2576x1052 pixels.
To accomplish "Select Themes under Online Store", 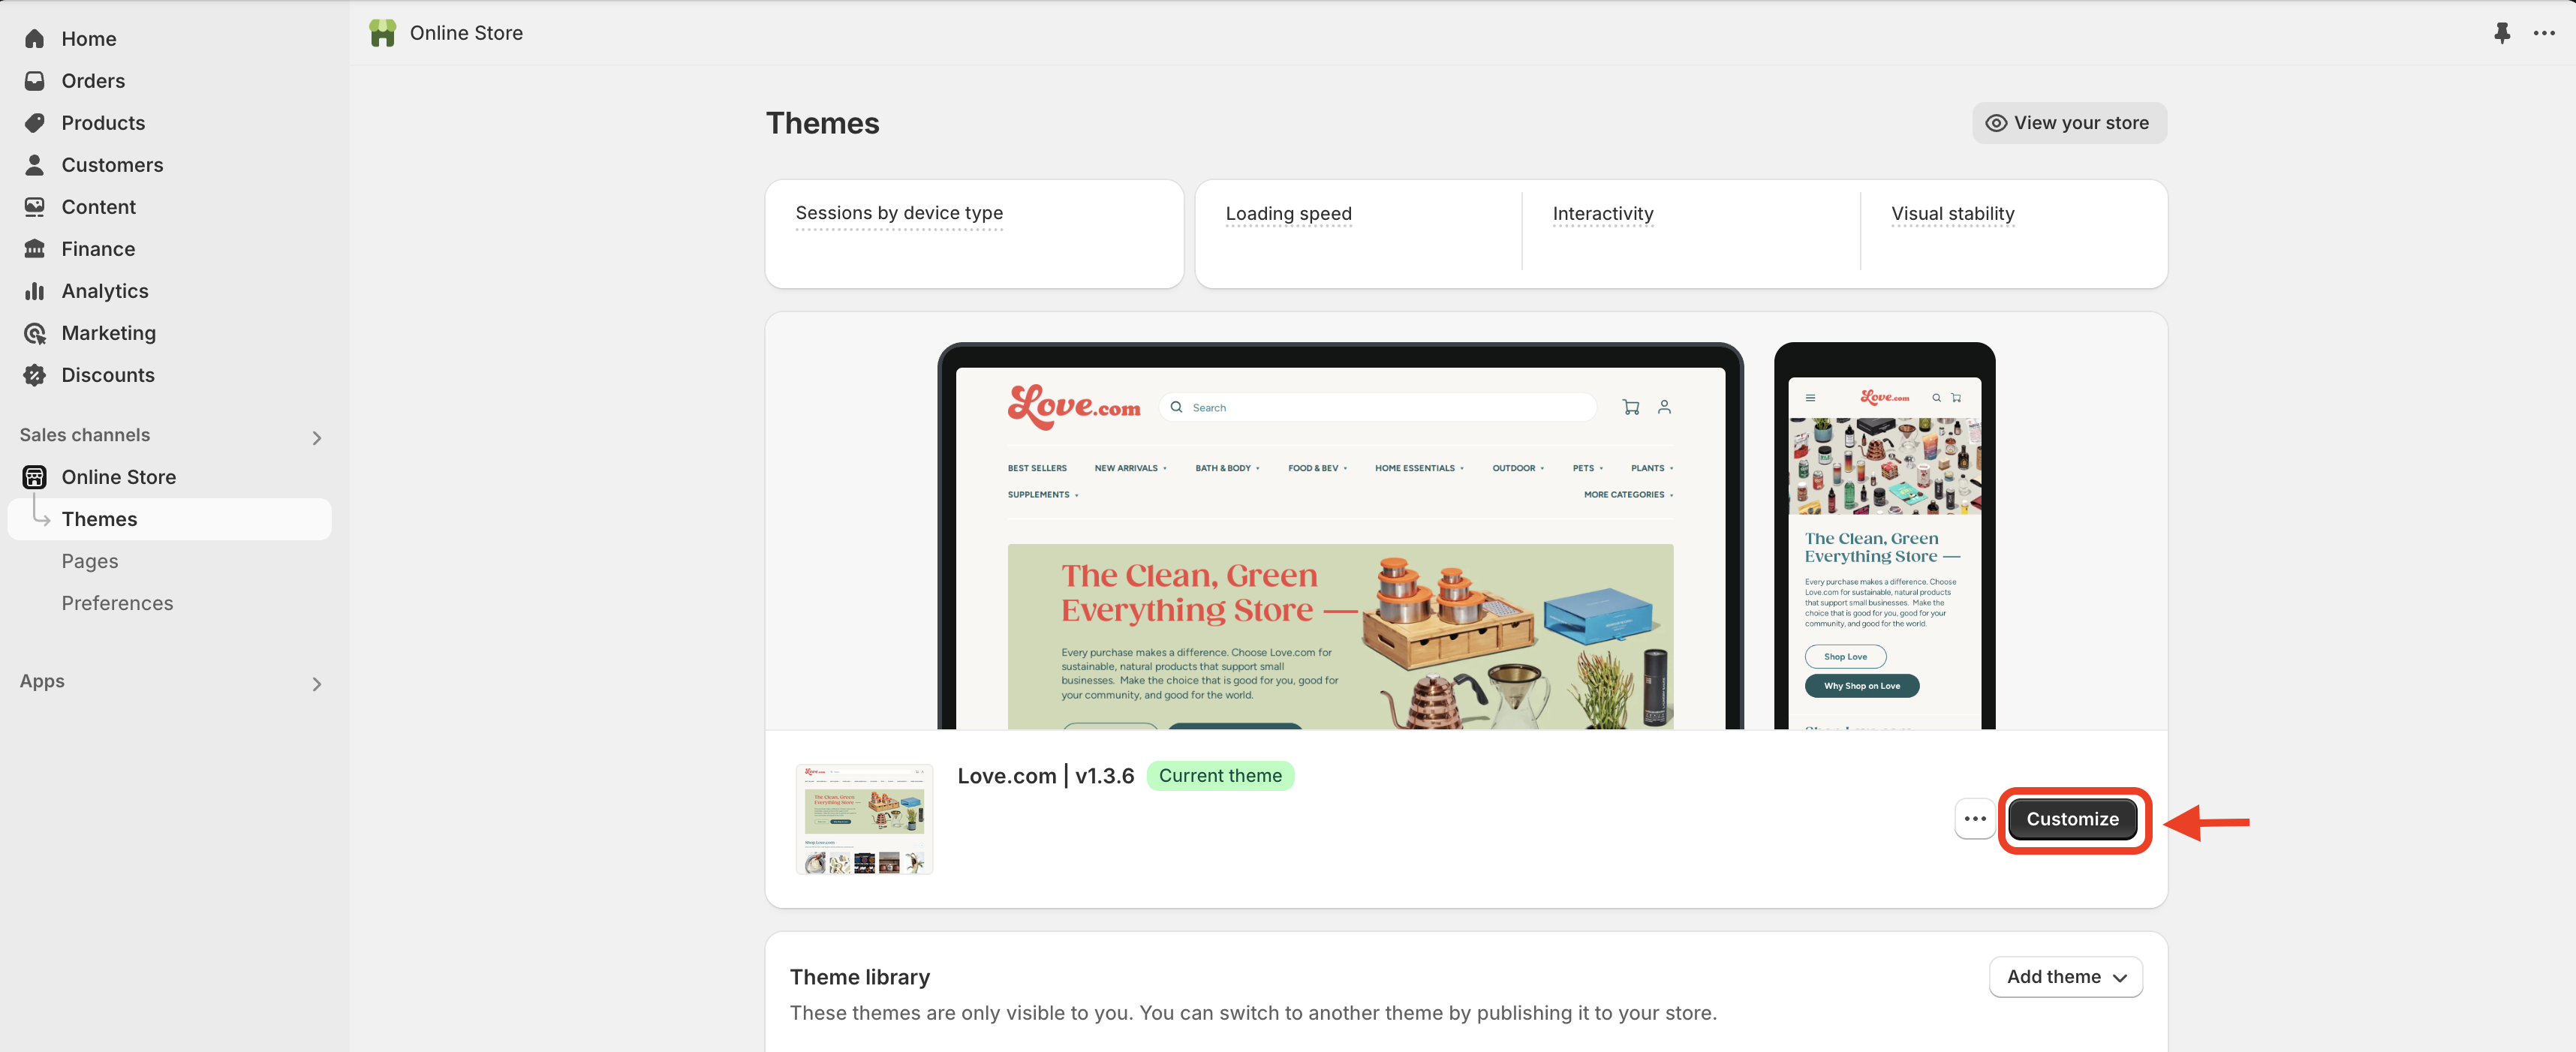I will pos(170,519).
